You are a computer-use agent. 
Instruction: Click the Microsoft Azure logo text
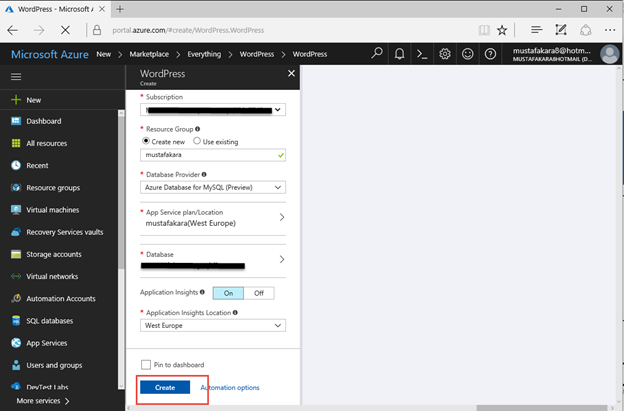[x=50, y=54]
